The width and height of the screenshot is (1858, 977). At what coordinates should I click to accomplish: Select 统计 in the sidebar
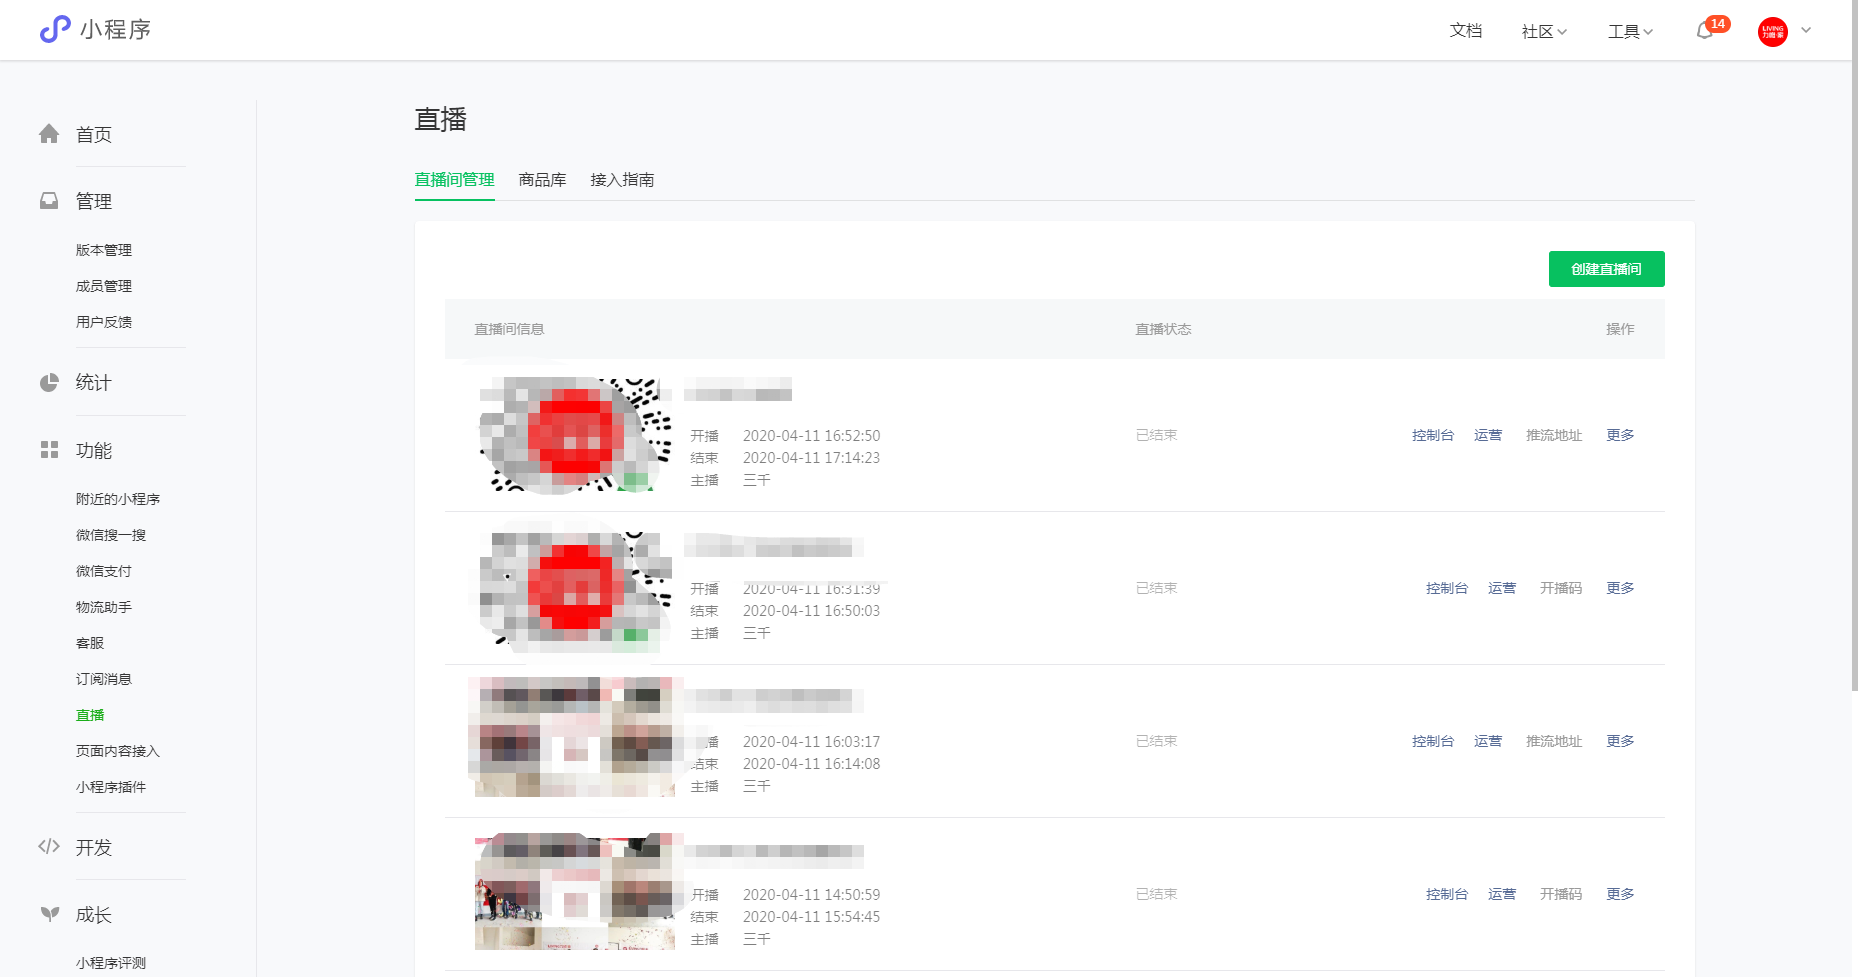point(94,382)
